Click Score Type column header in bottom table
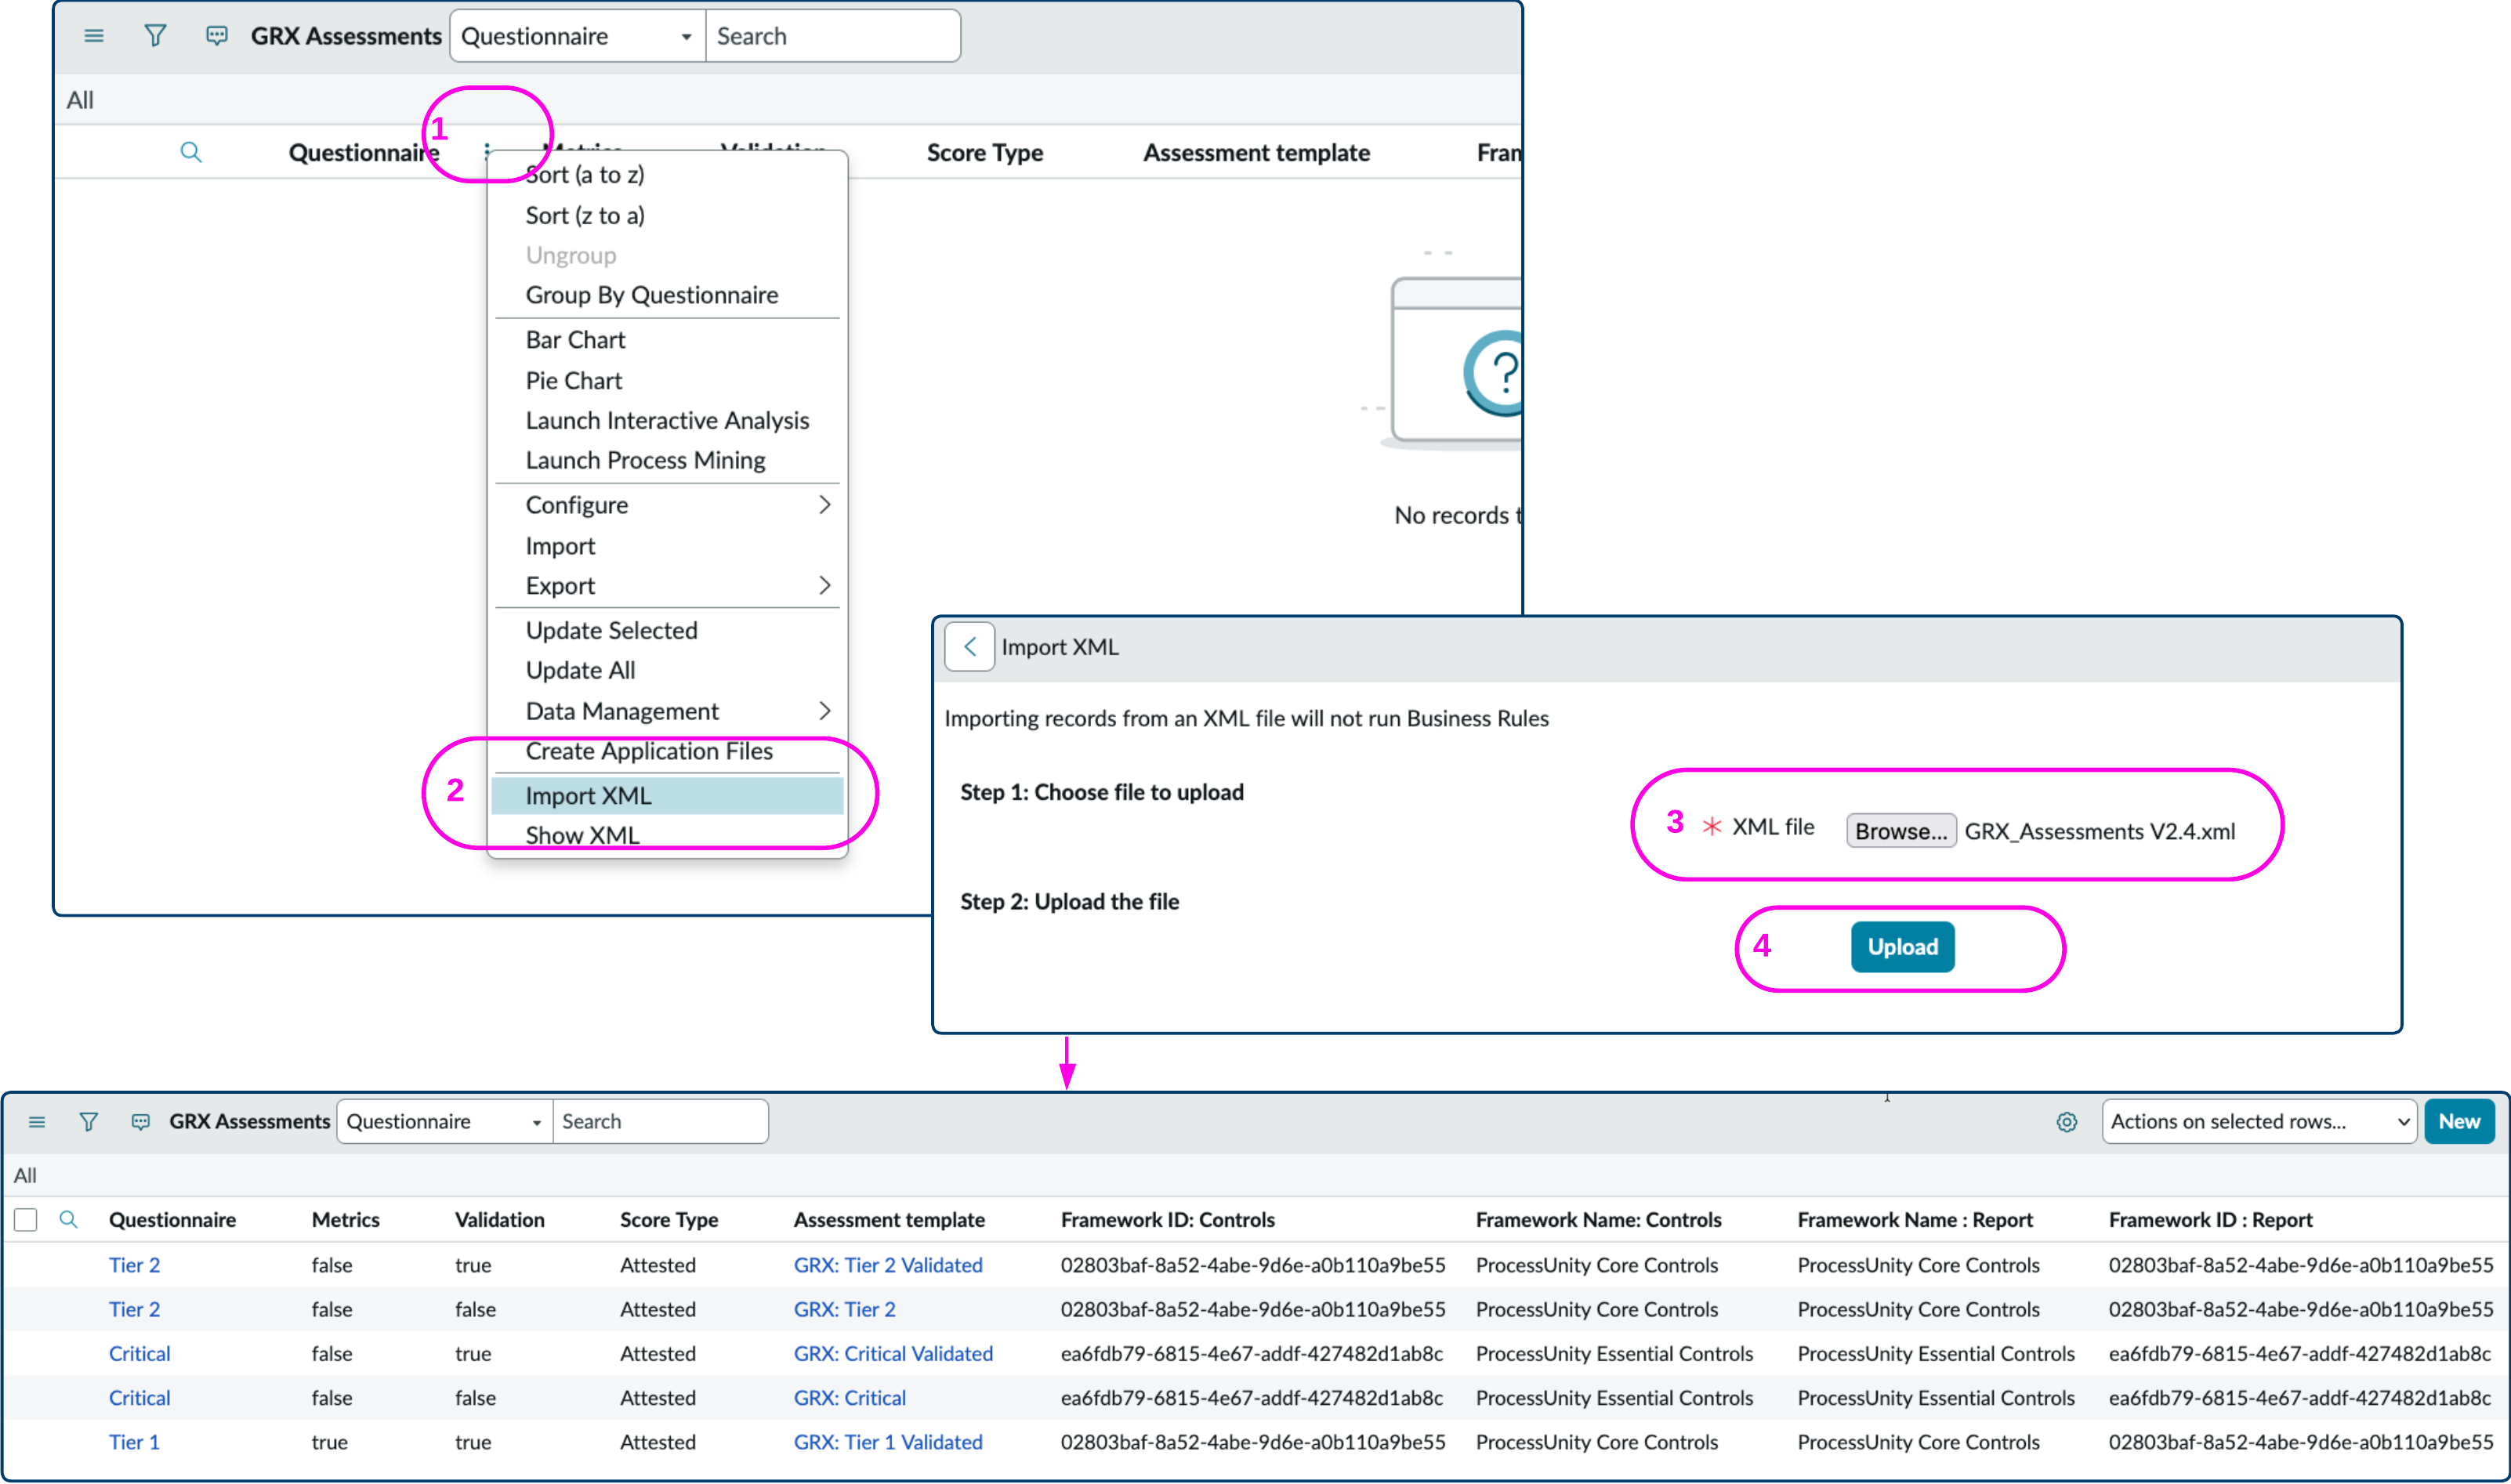Viewport: 2511px width, 1484px height. pos(668,1220)
